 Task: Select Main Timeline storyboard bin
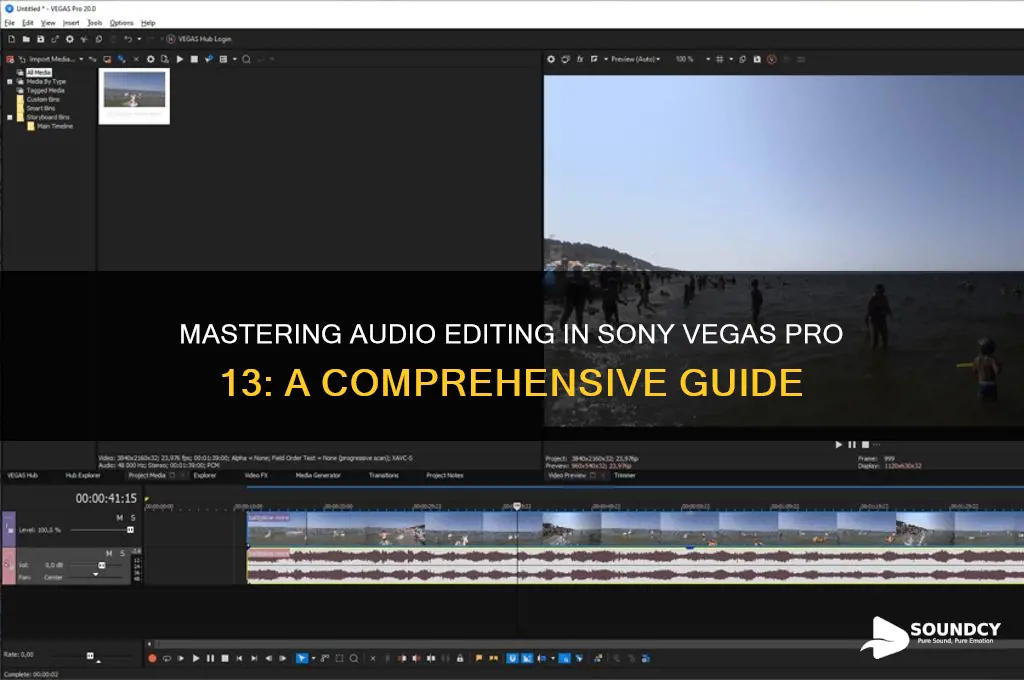tap(55, 126)
